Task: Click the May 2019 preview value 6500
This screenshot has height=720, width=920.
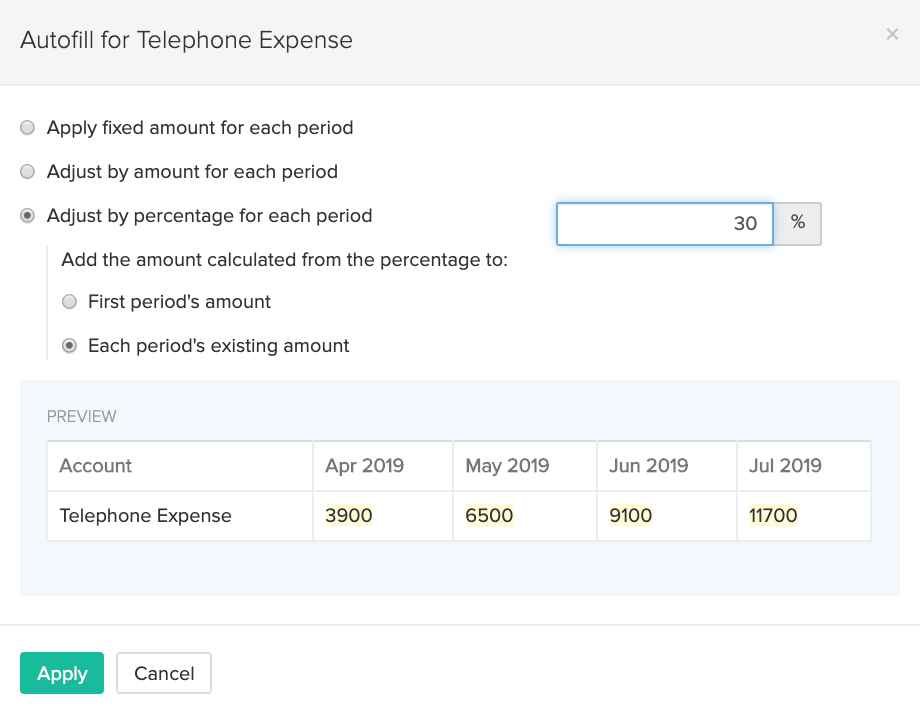Action: pos(490,516)
